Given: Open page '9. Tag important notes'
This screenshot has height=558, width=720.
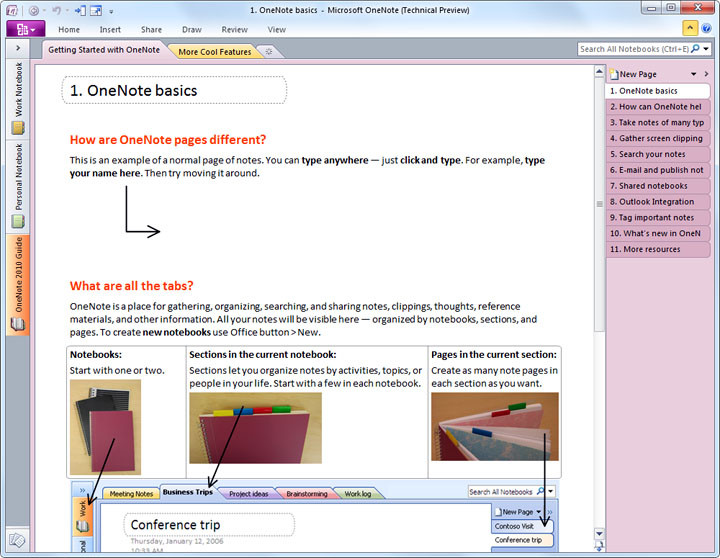Looking at the screenshot, I should tap(658, 218).
